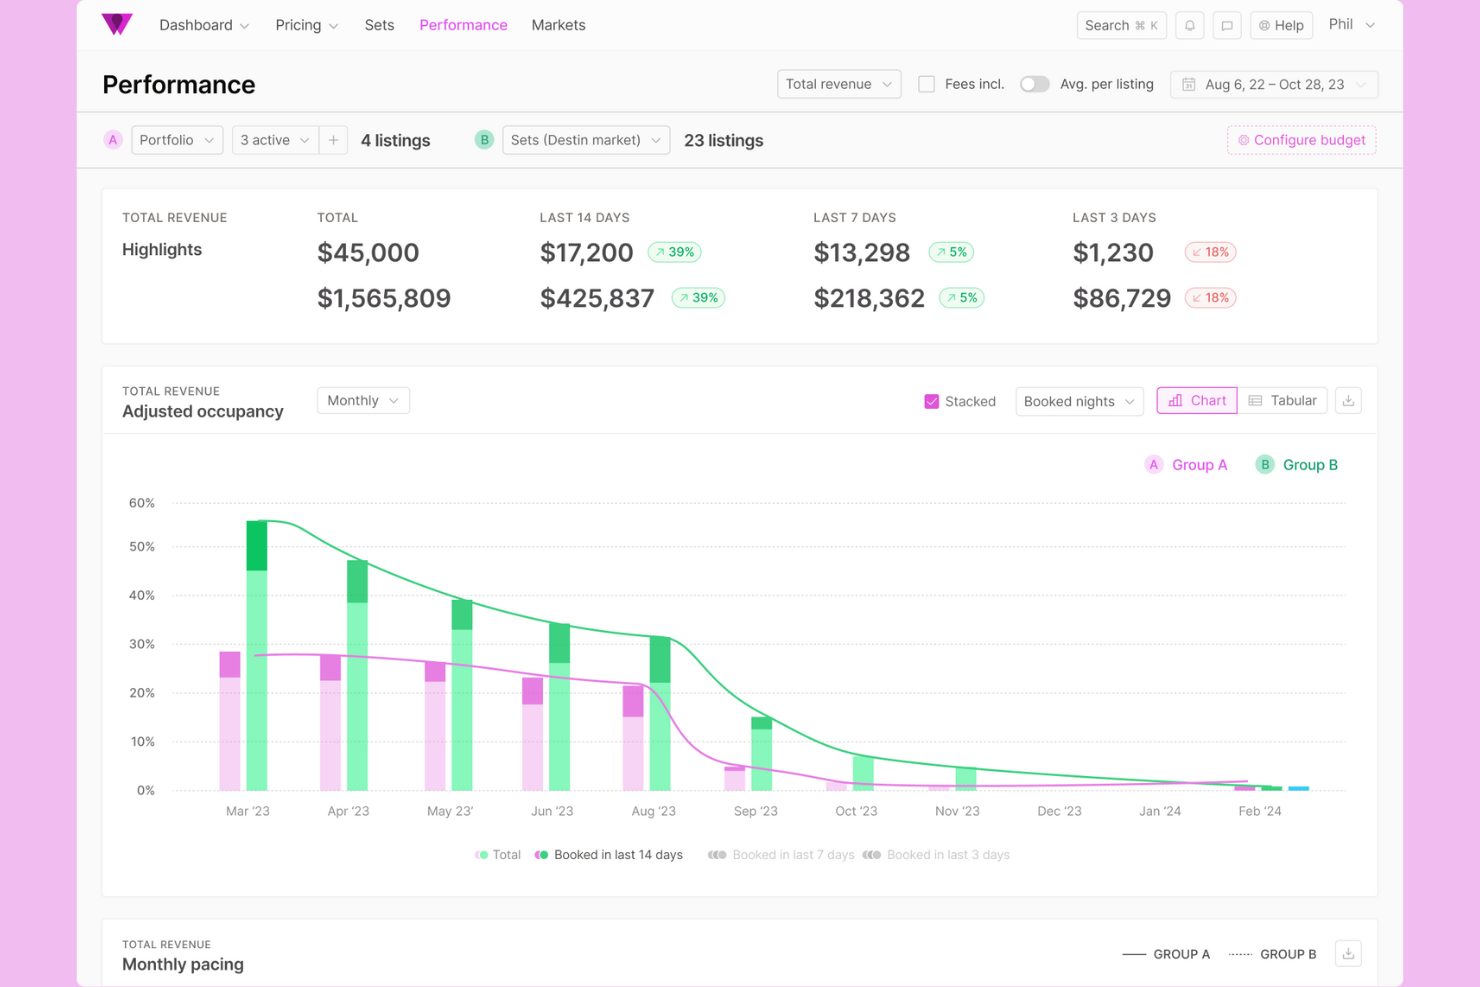The height and width of the screenshot is (987, 1480).
Task: Click the plus icon next to active portfolios
Action: (x=333, y=140)
